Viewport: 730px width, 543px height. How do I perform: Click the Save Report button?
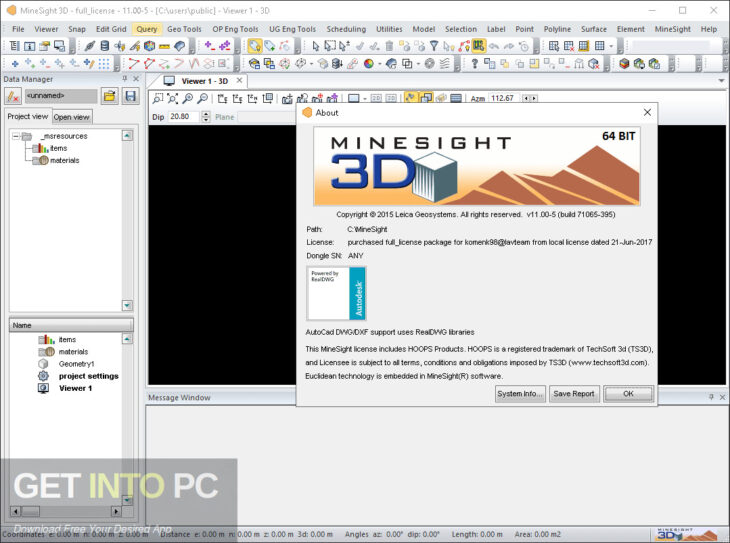point(574,394)
